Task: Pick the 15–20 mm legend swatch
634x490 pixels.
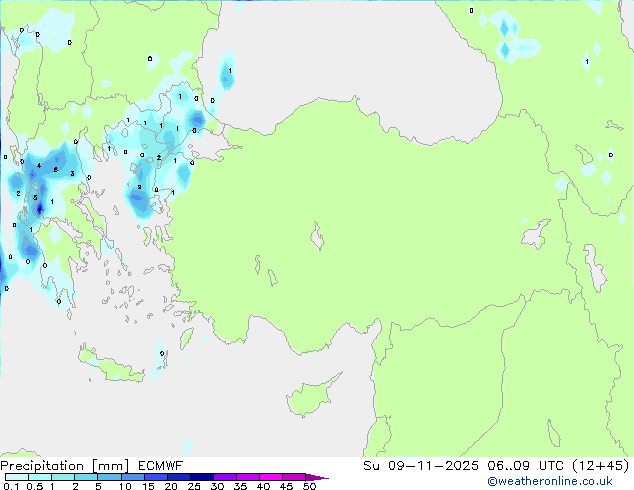Action: point(156,477)
